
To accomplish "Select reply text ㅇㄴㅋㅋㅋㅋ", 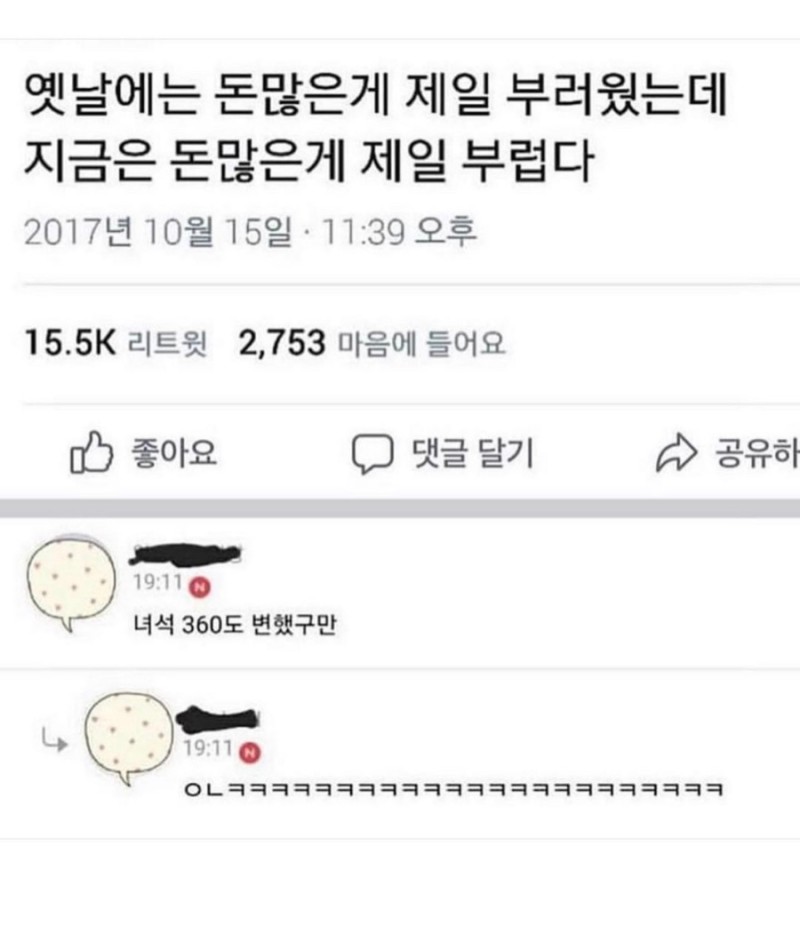I will click(x=454, y=790).
